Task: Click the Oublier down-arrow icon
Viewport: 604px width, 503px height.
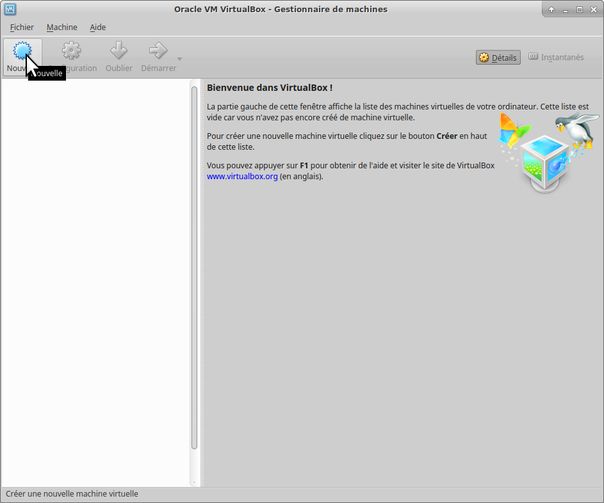Action: click(119, 50)
